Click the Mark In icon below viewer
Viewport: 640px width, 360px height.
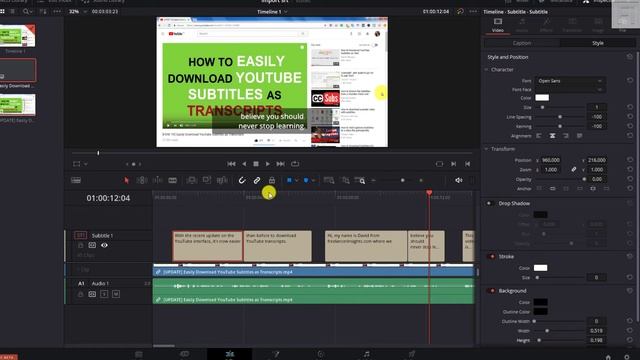click(x=453, y=164)
